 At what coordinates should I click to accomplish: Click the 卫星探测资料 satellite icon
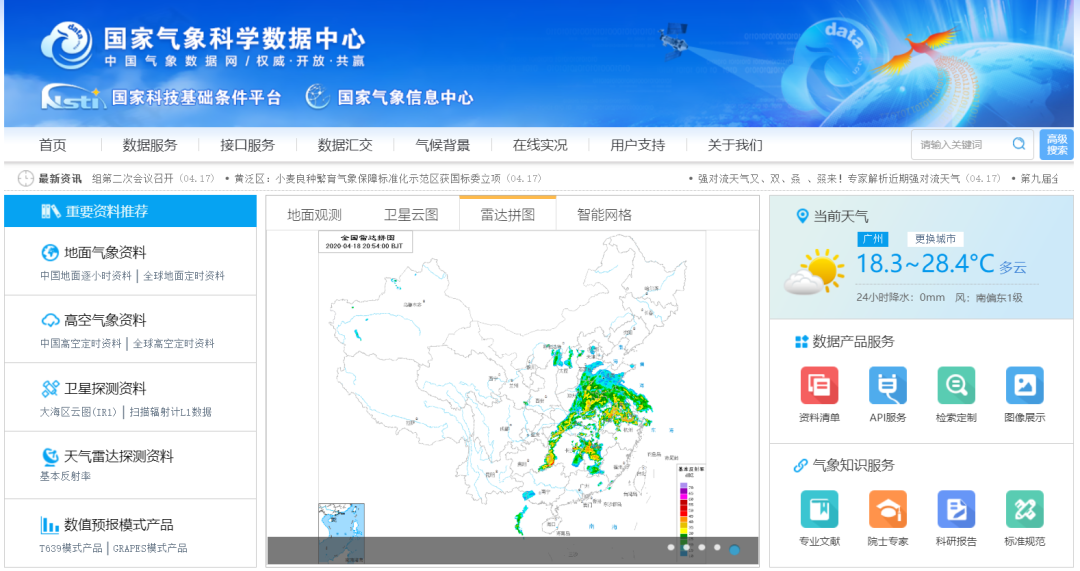(x=50, y=388)
